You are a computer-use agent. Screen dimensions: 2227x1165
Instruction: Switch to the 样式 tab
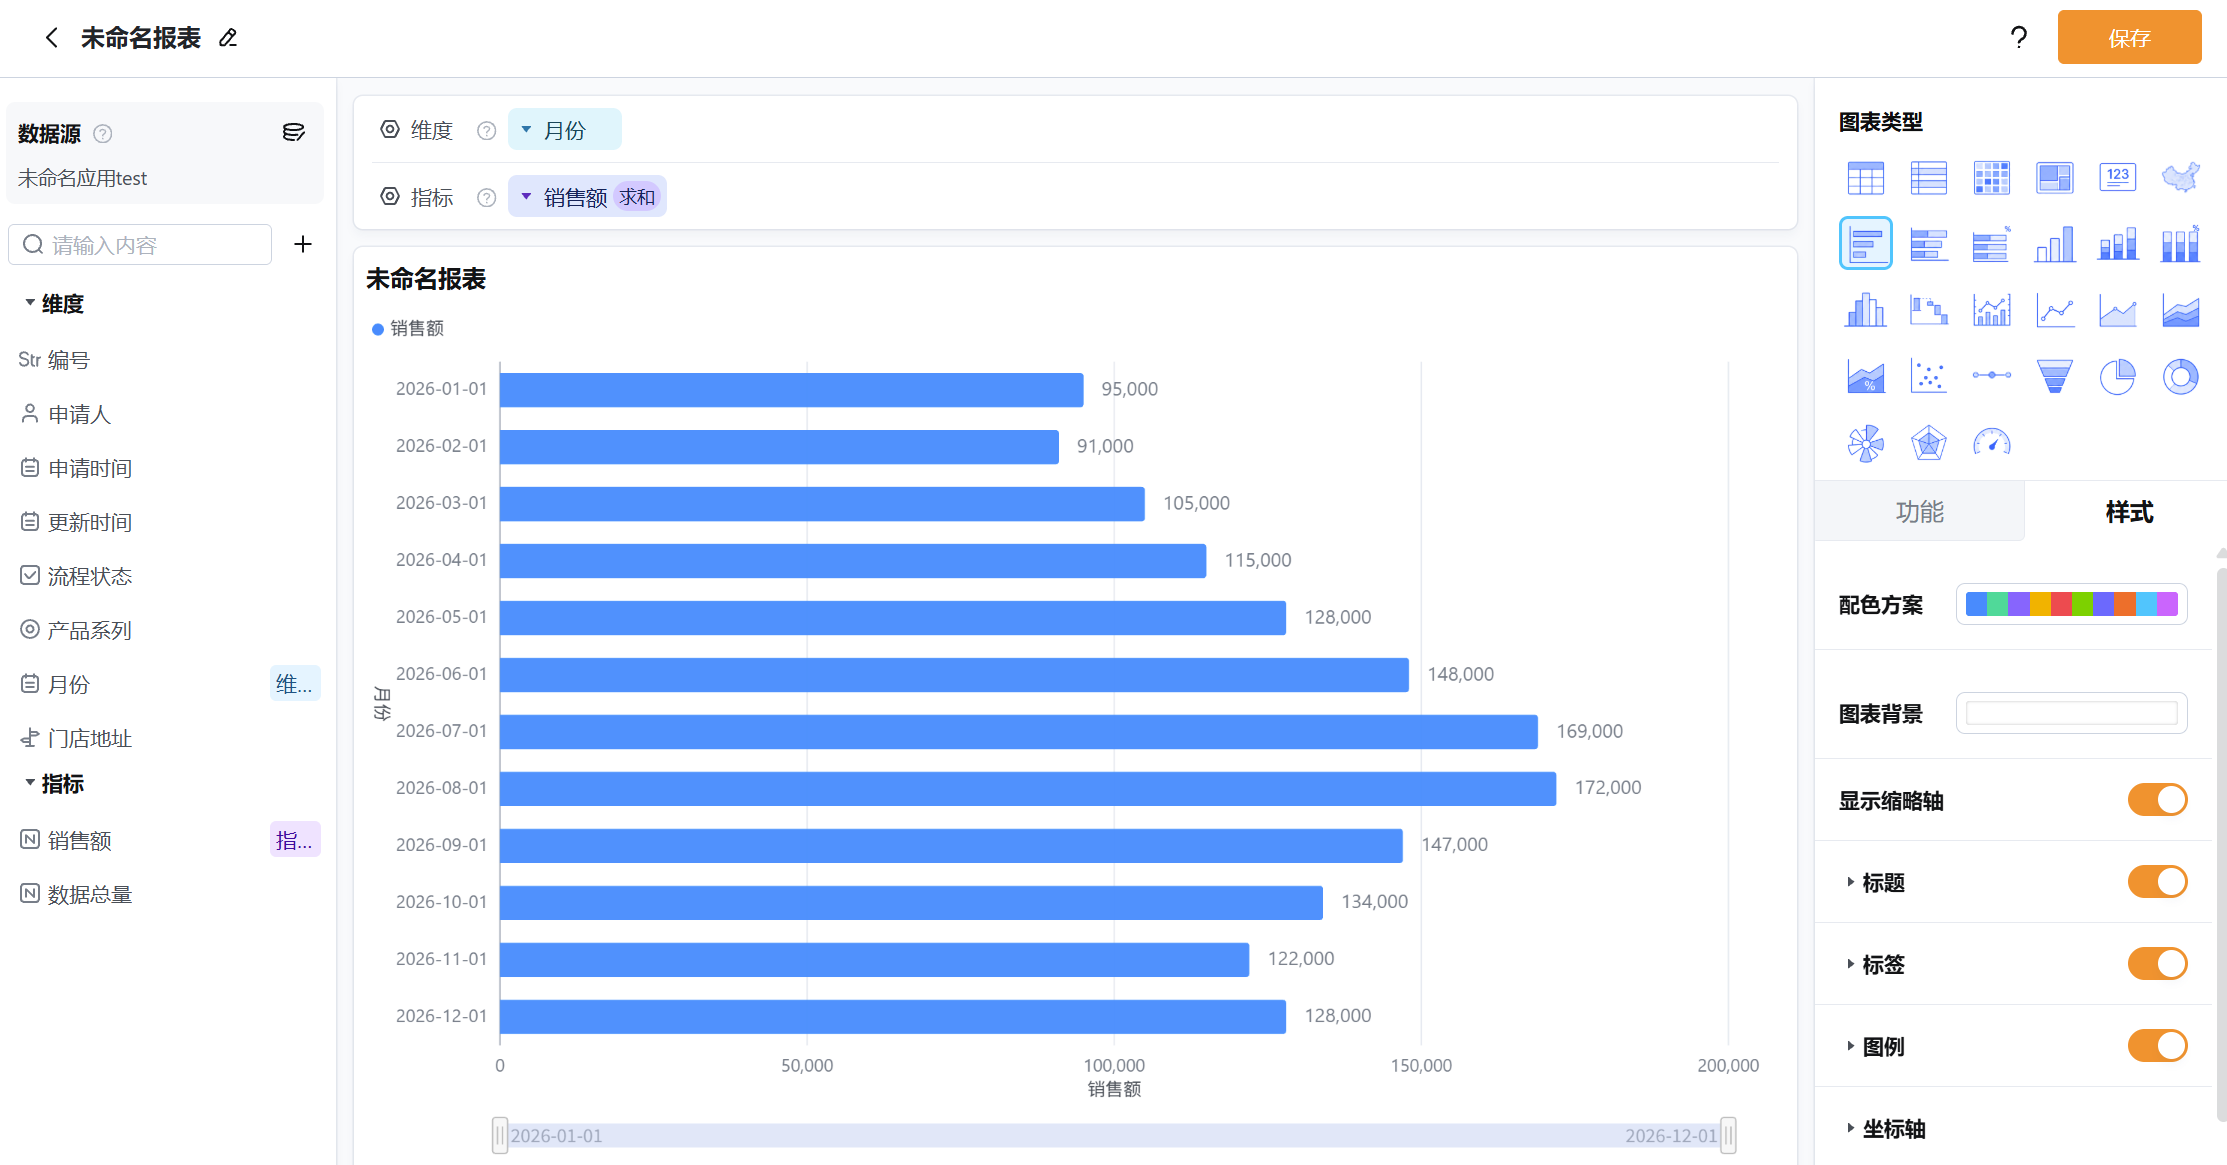2129,512
